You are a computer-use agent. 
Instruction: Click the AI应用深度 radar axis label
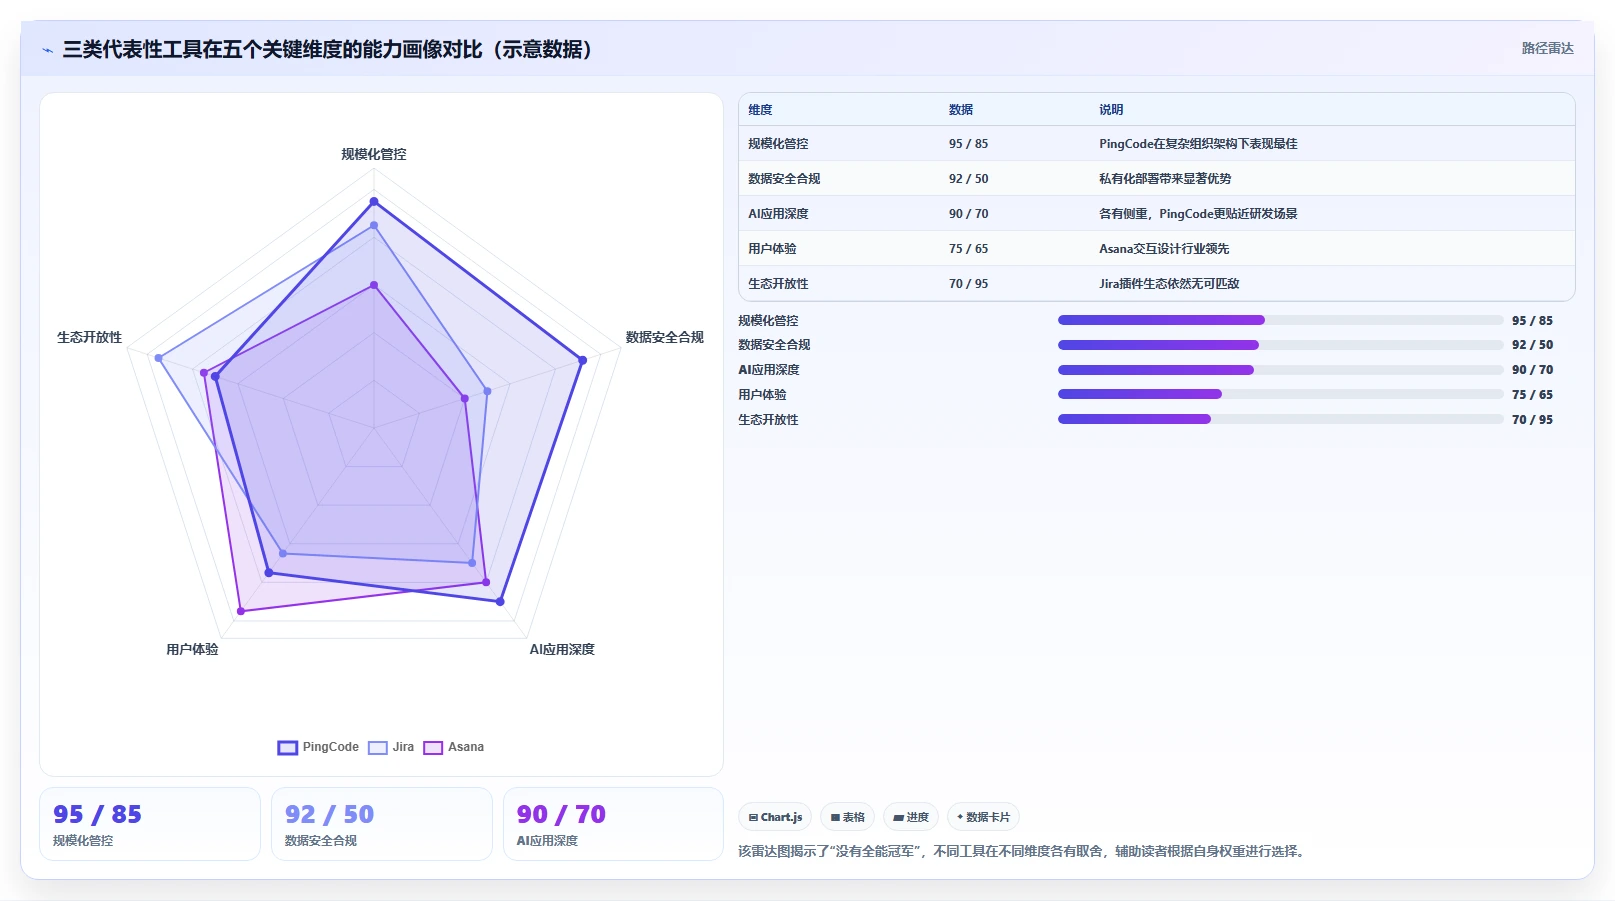click(562, 649)
